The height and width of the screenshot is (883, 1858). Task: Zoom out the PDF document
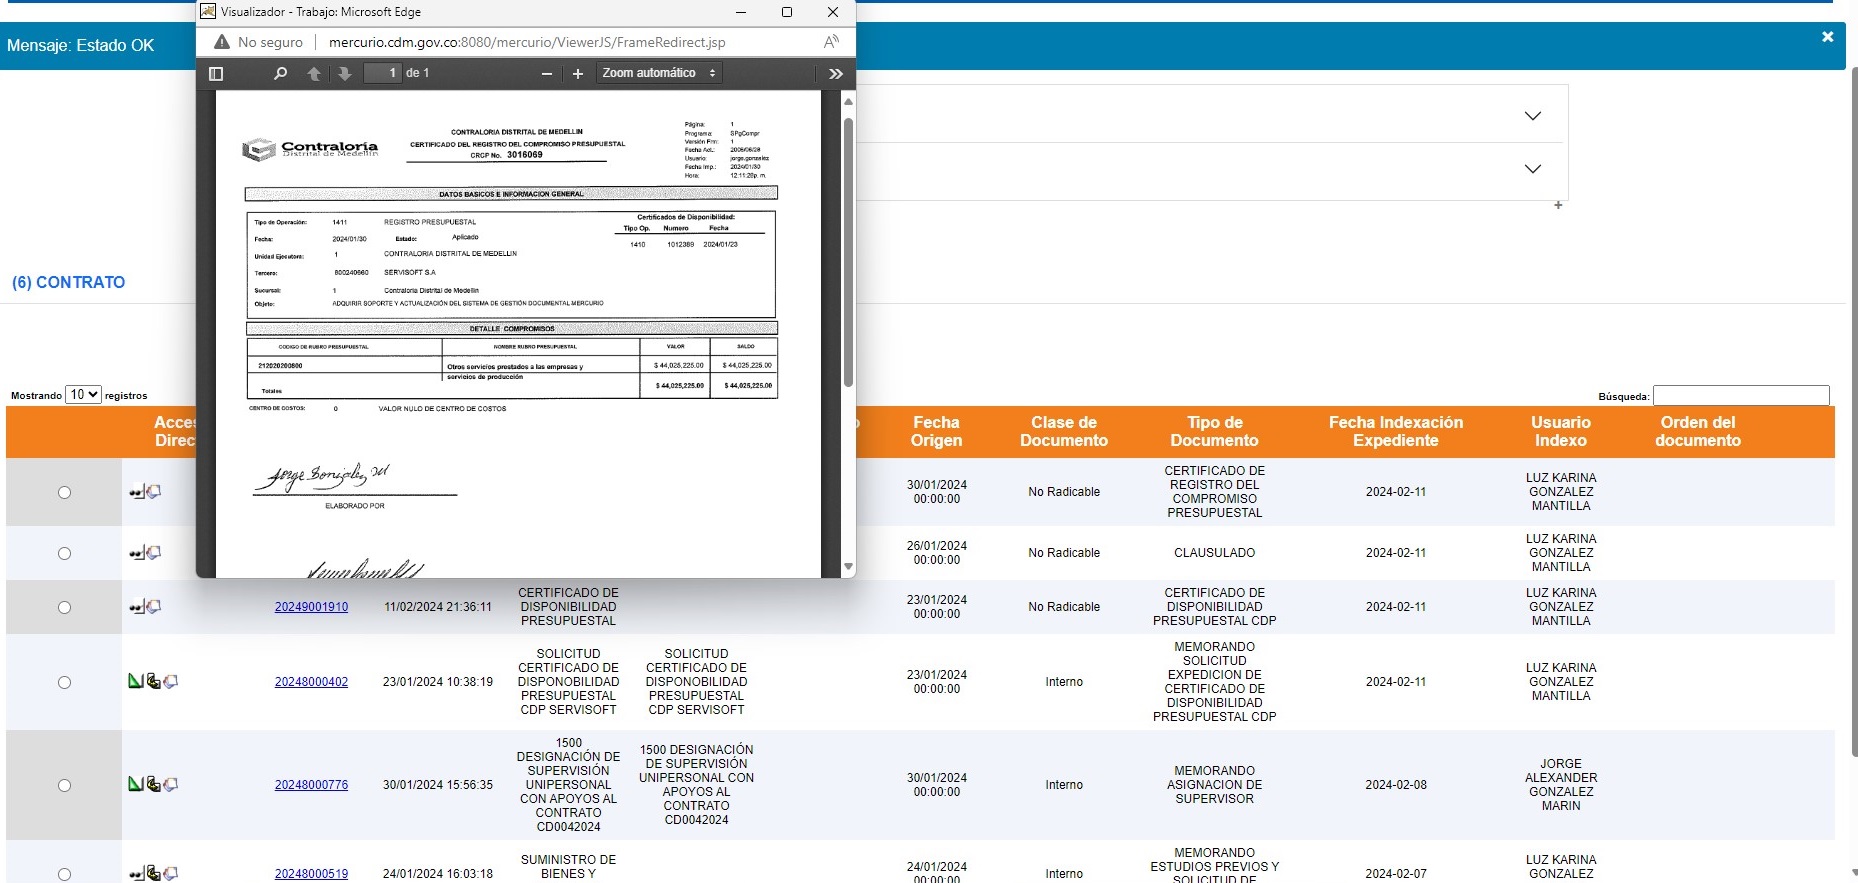tap(546, 73)
